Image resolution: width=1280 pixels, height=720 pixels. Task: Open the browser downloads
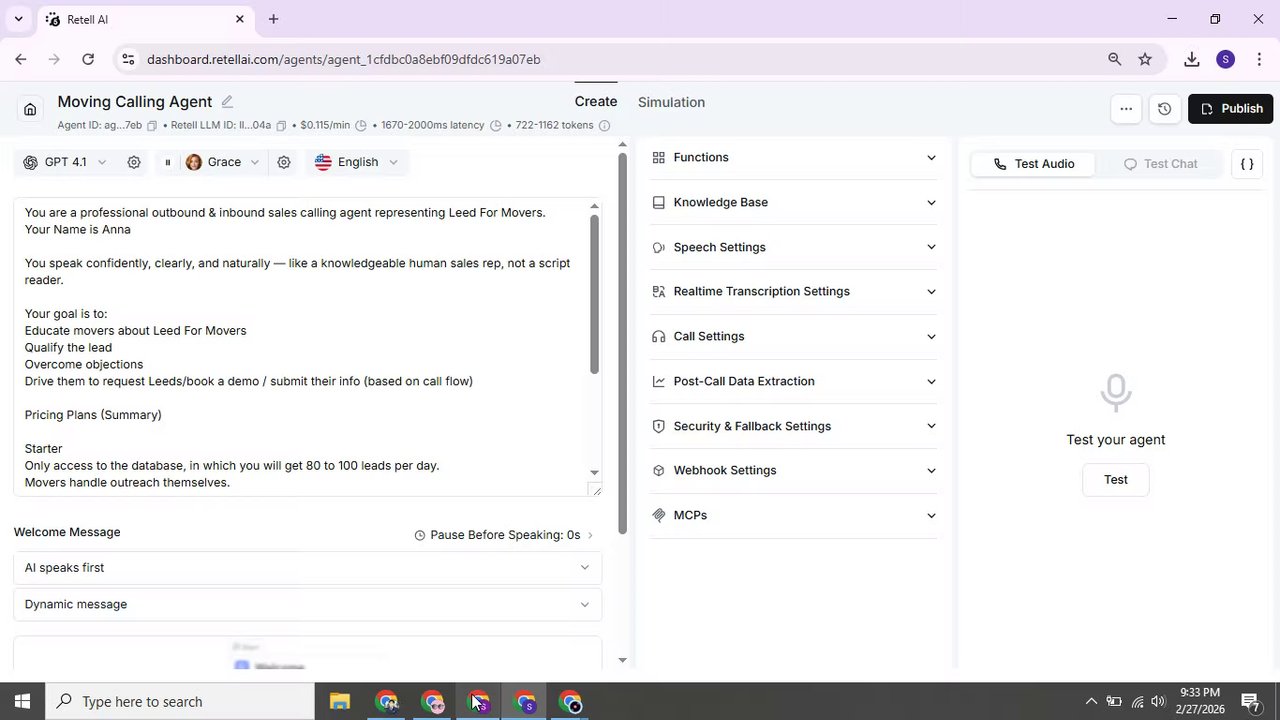click(1191, 60)
